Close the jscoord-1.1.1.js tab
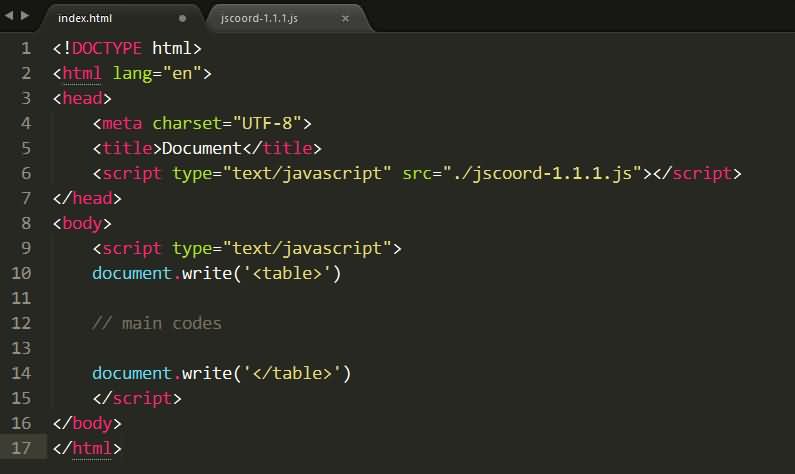The width and height of the screenshot is (795, 474). 345,19
